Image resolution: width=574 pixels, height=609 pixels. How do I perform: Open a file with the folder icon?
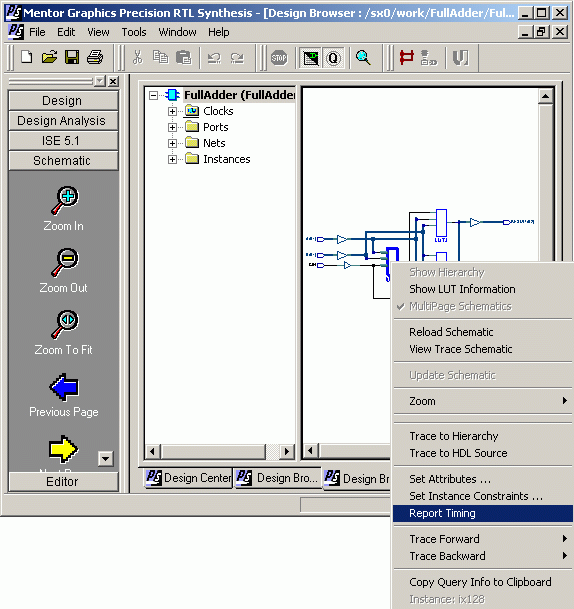(49, 57)
